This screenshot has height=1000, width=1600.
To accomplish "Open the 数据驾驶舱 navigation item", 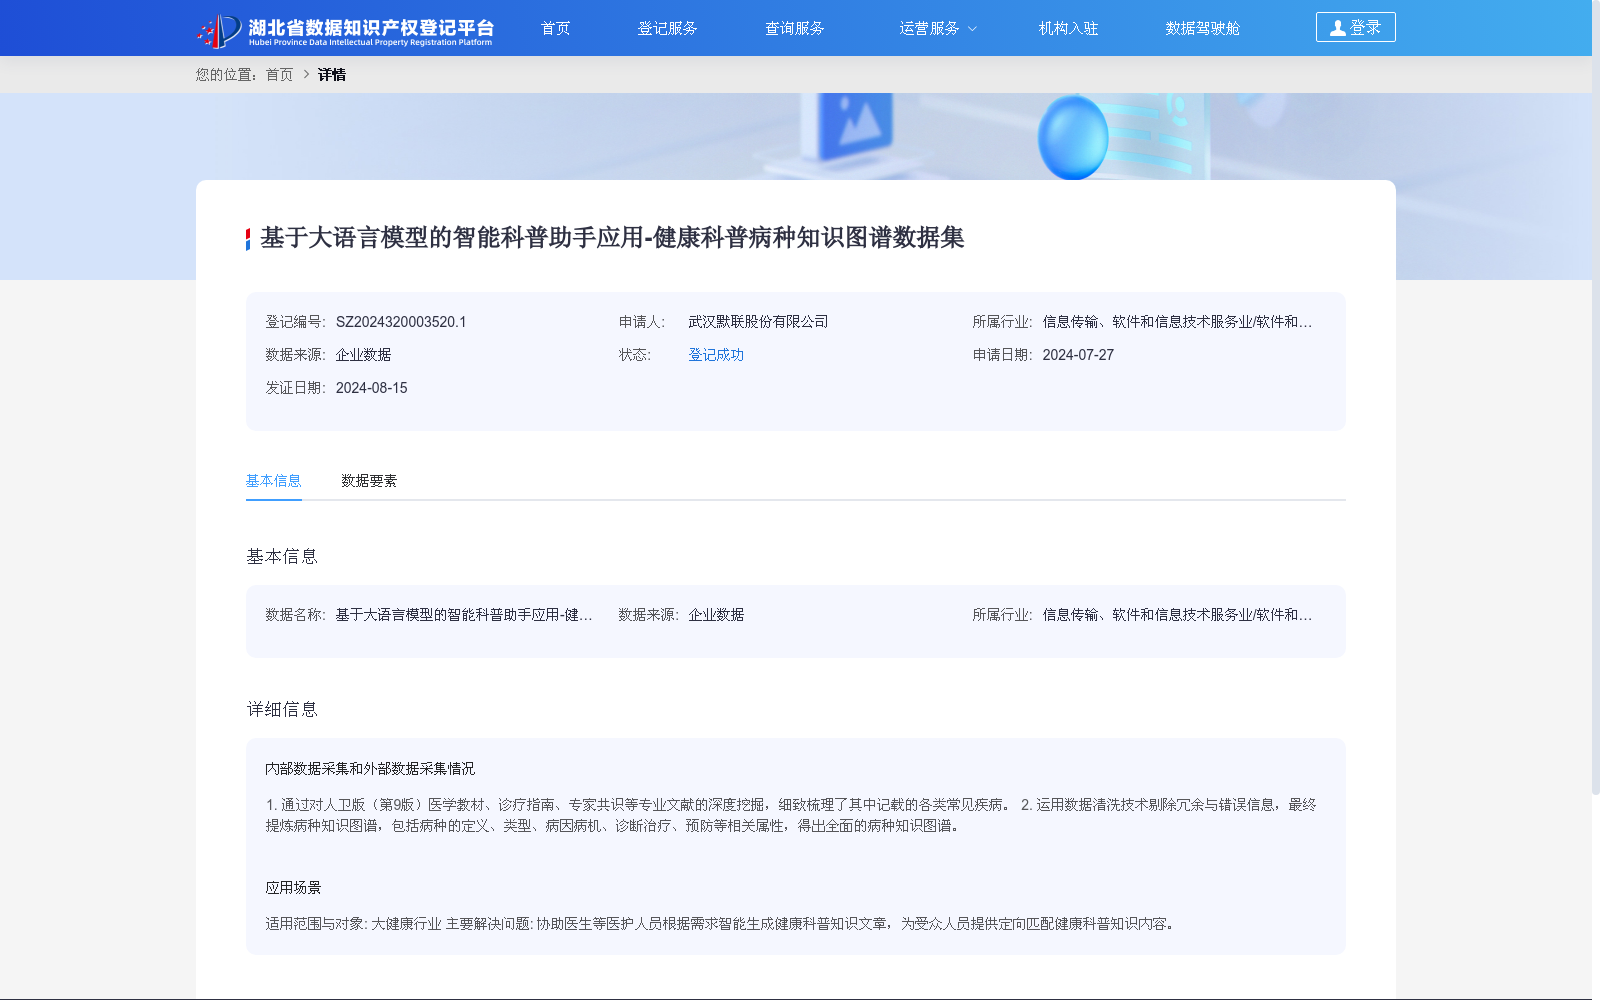I will [1202, 28].
